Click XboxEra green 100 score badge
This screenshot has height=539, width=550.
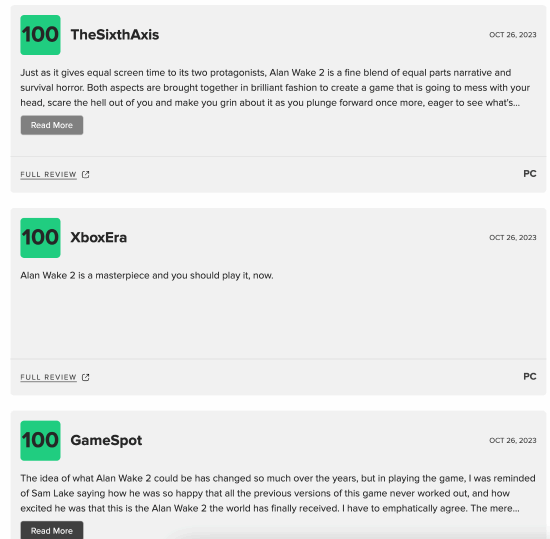pos(40,238)
